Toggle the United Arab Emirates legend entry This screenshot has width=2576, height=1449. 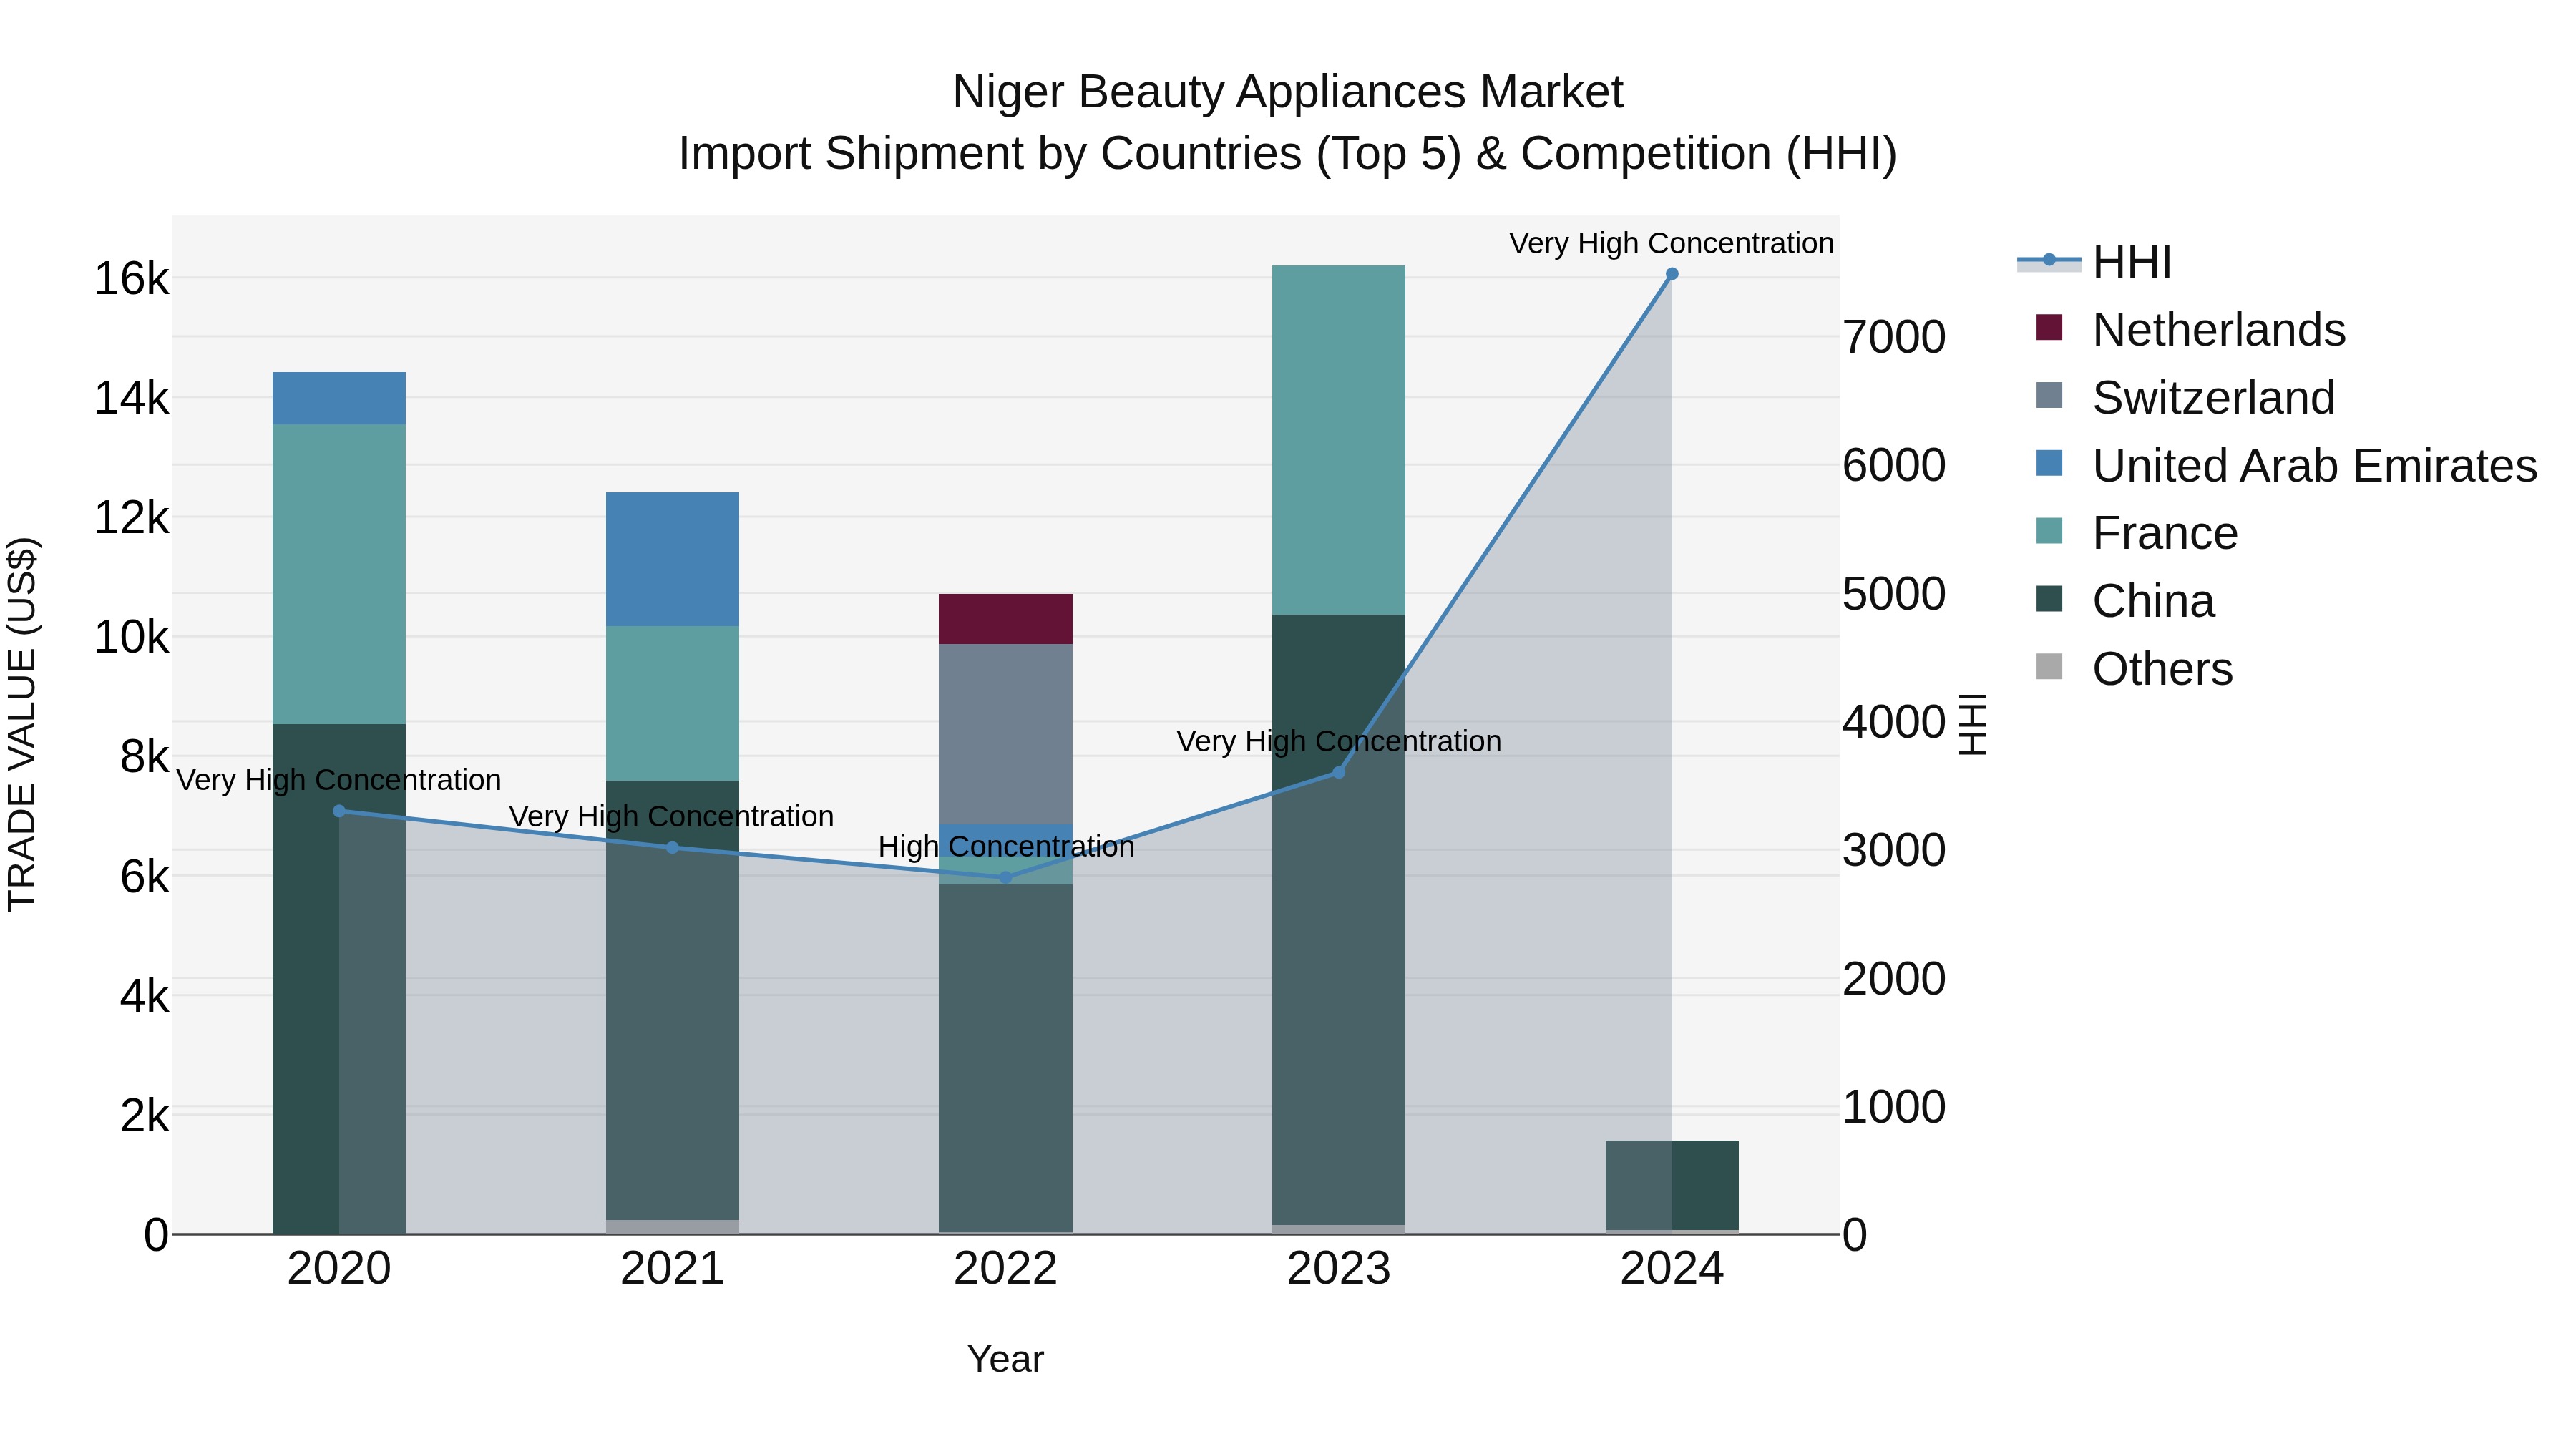2286,465
